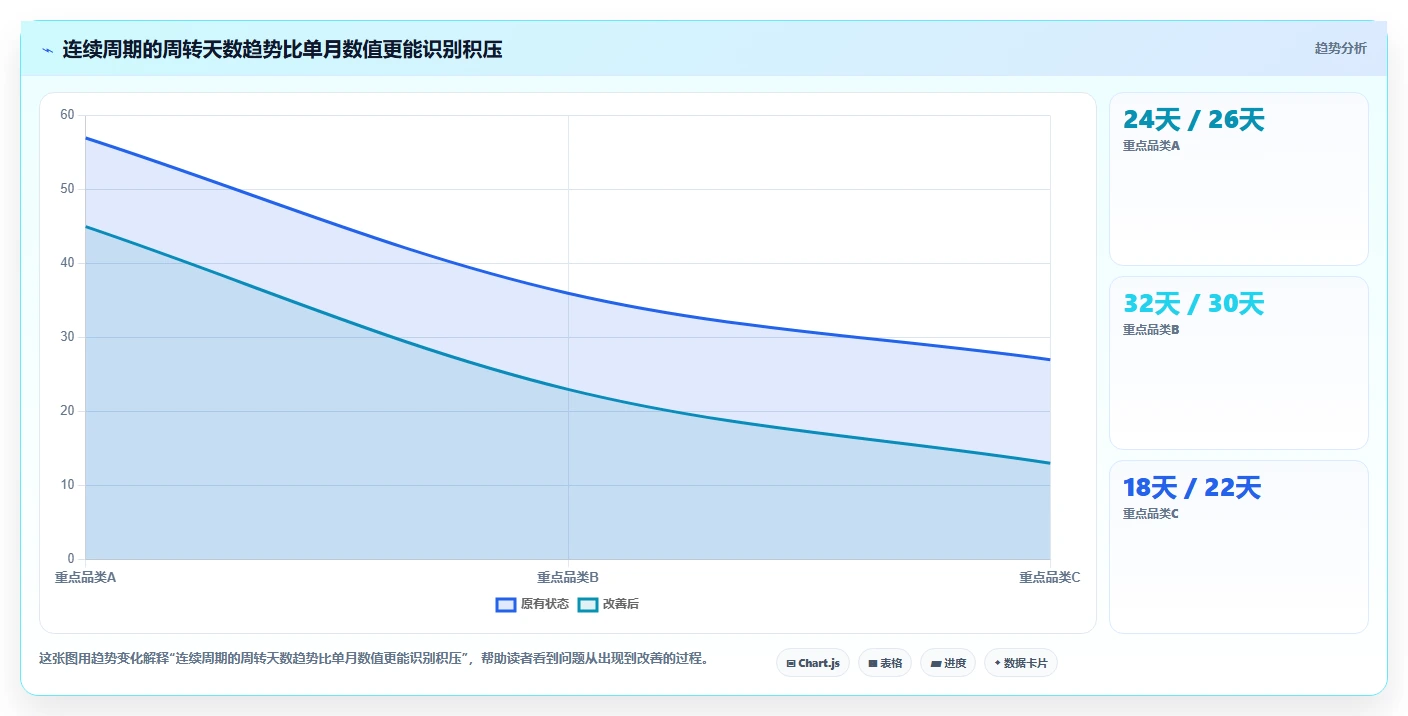Click the 18天 / 22天 value card
Viewport: 1408px width, 716px height.
pos(1239,547)
